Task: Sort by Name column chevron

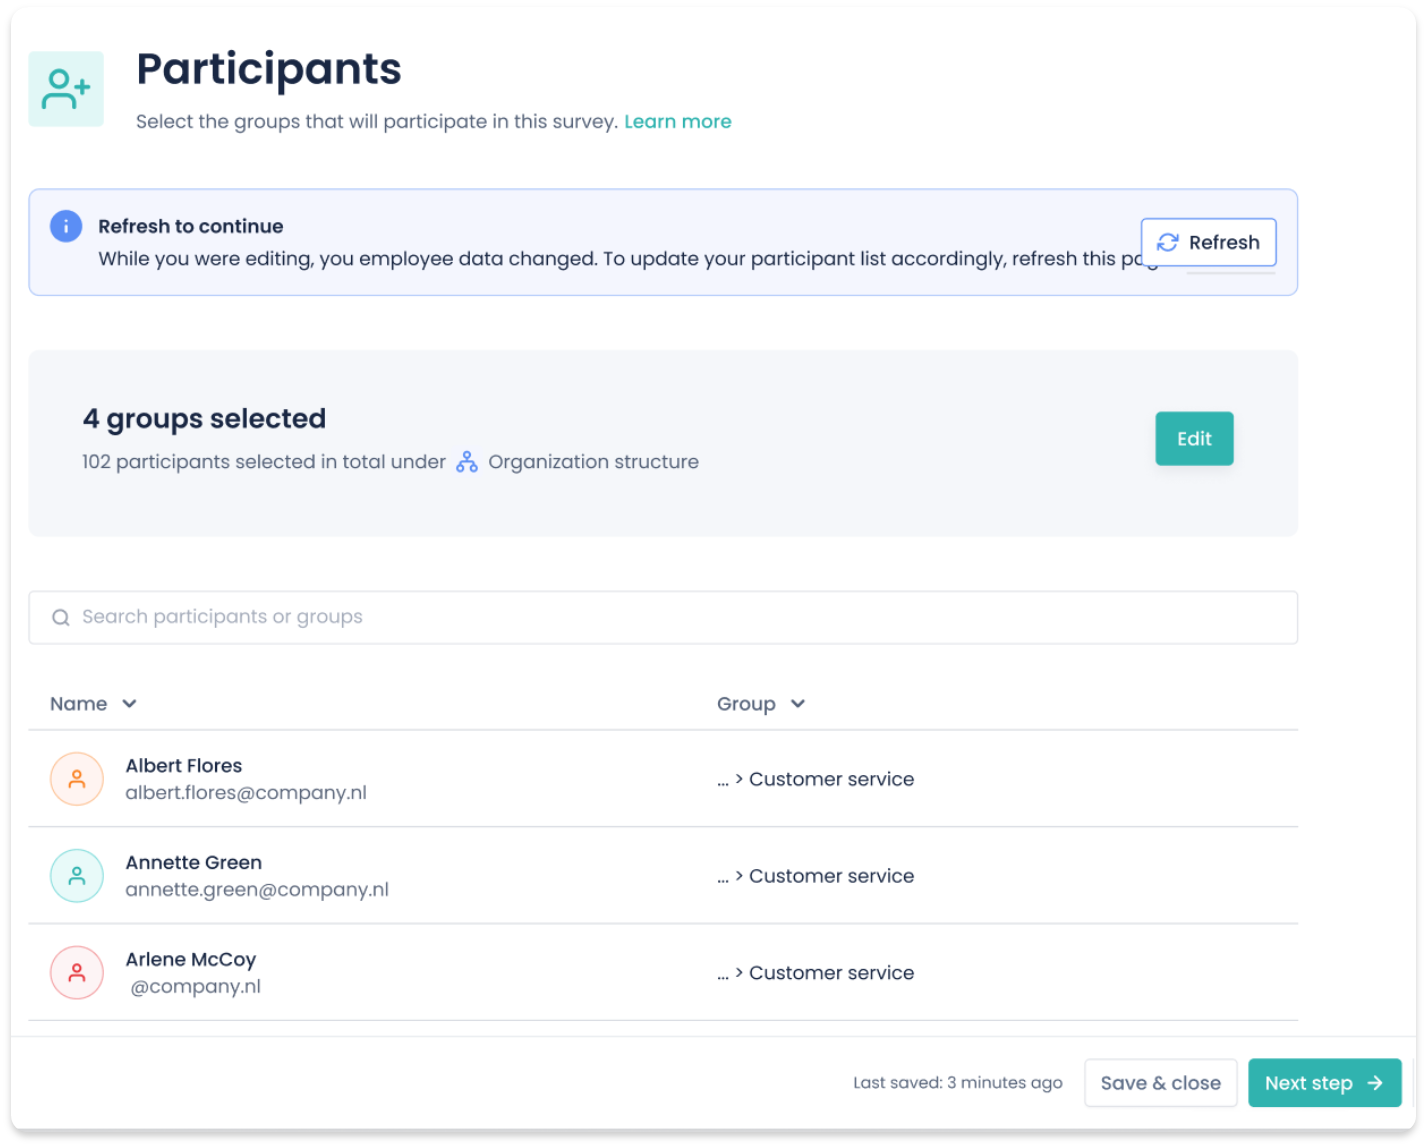Action: pos(129,704)
